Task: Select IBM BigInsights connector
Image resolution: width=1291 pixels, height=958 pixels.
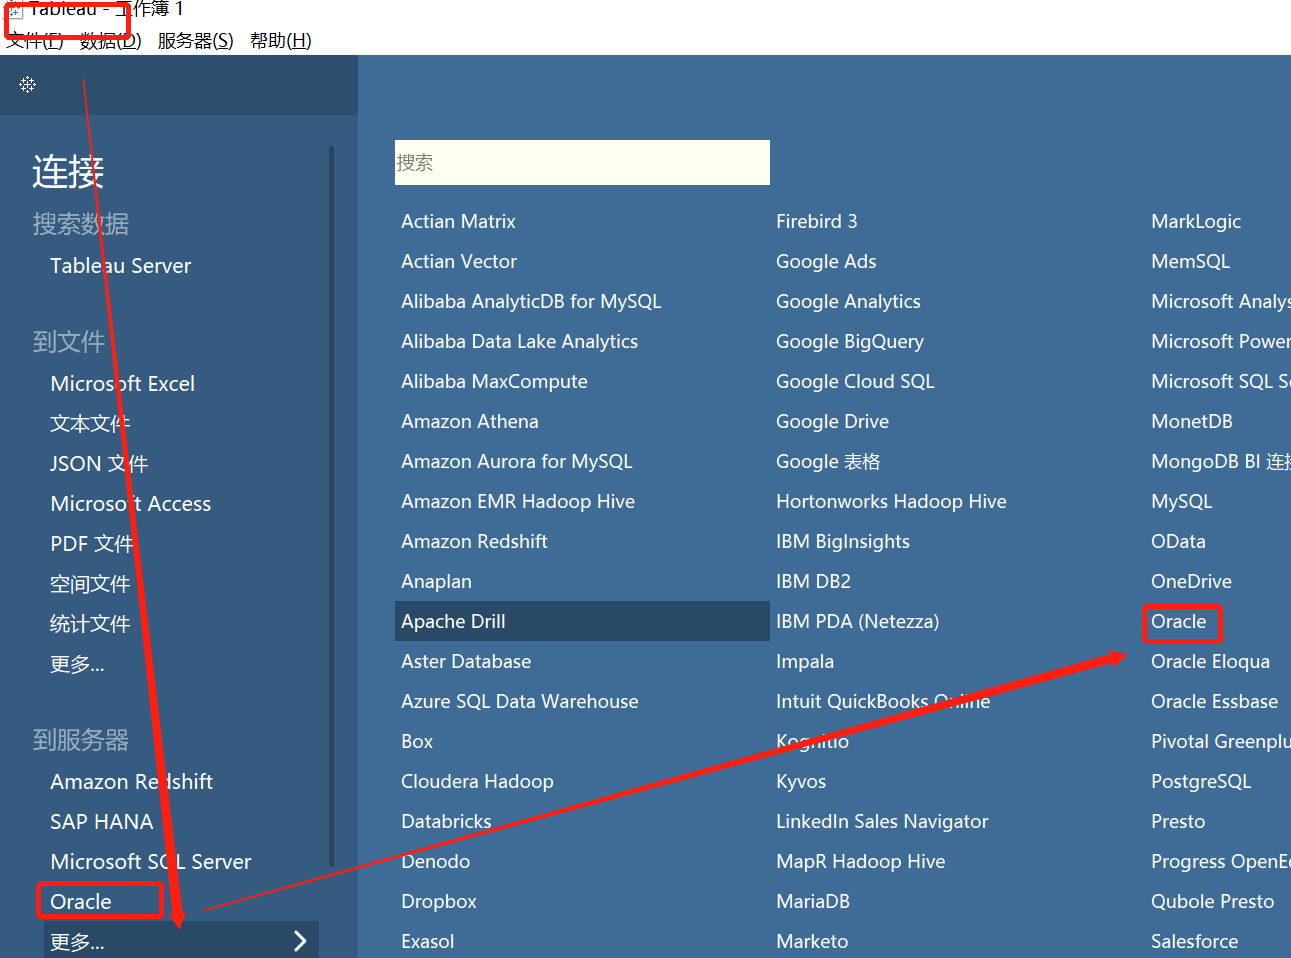Action: [843, 541]
